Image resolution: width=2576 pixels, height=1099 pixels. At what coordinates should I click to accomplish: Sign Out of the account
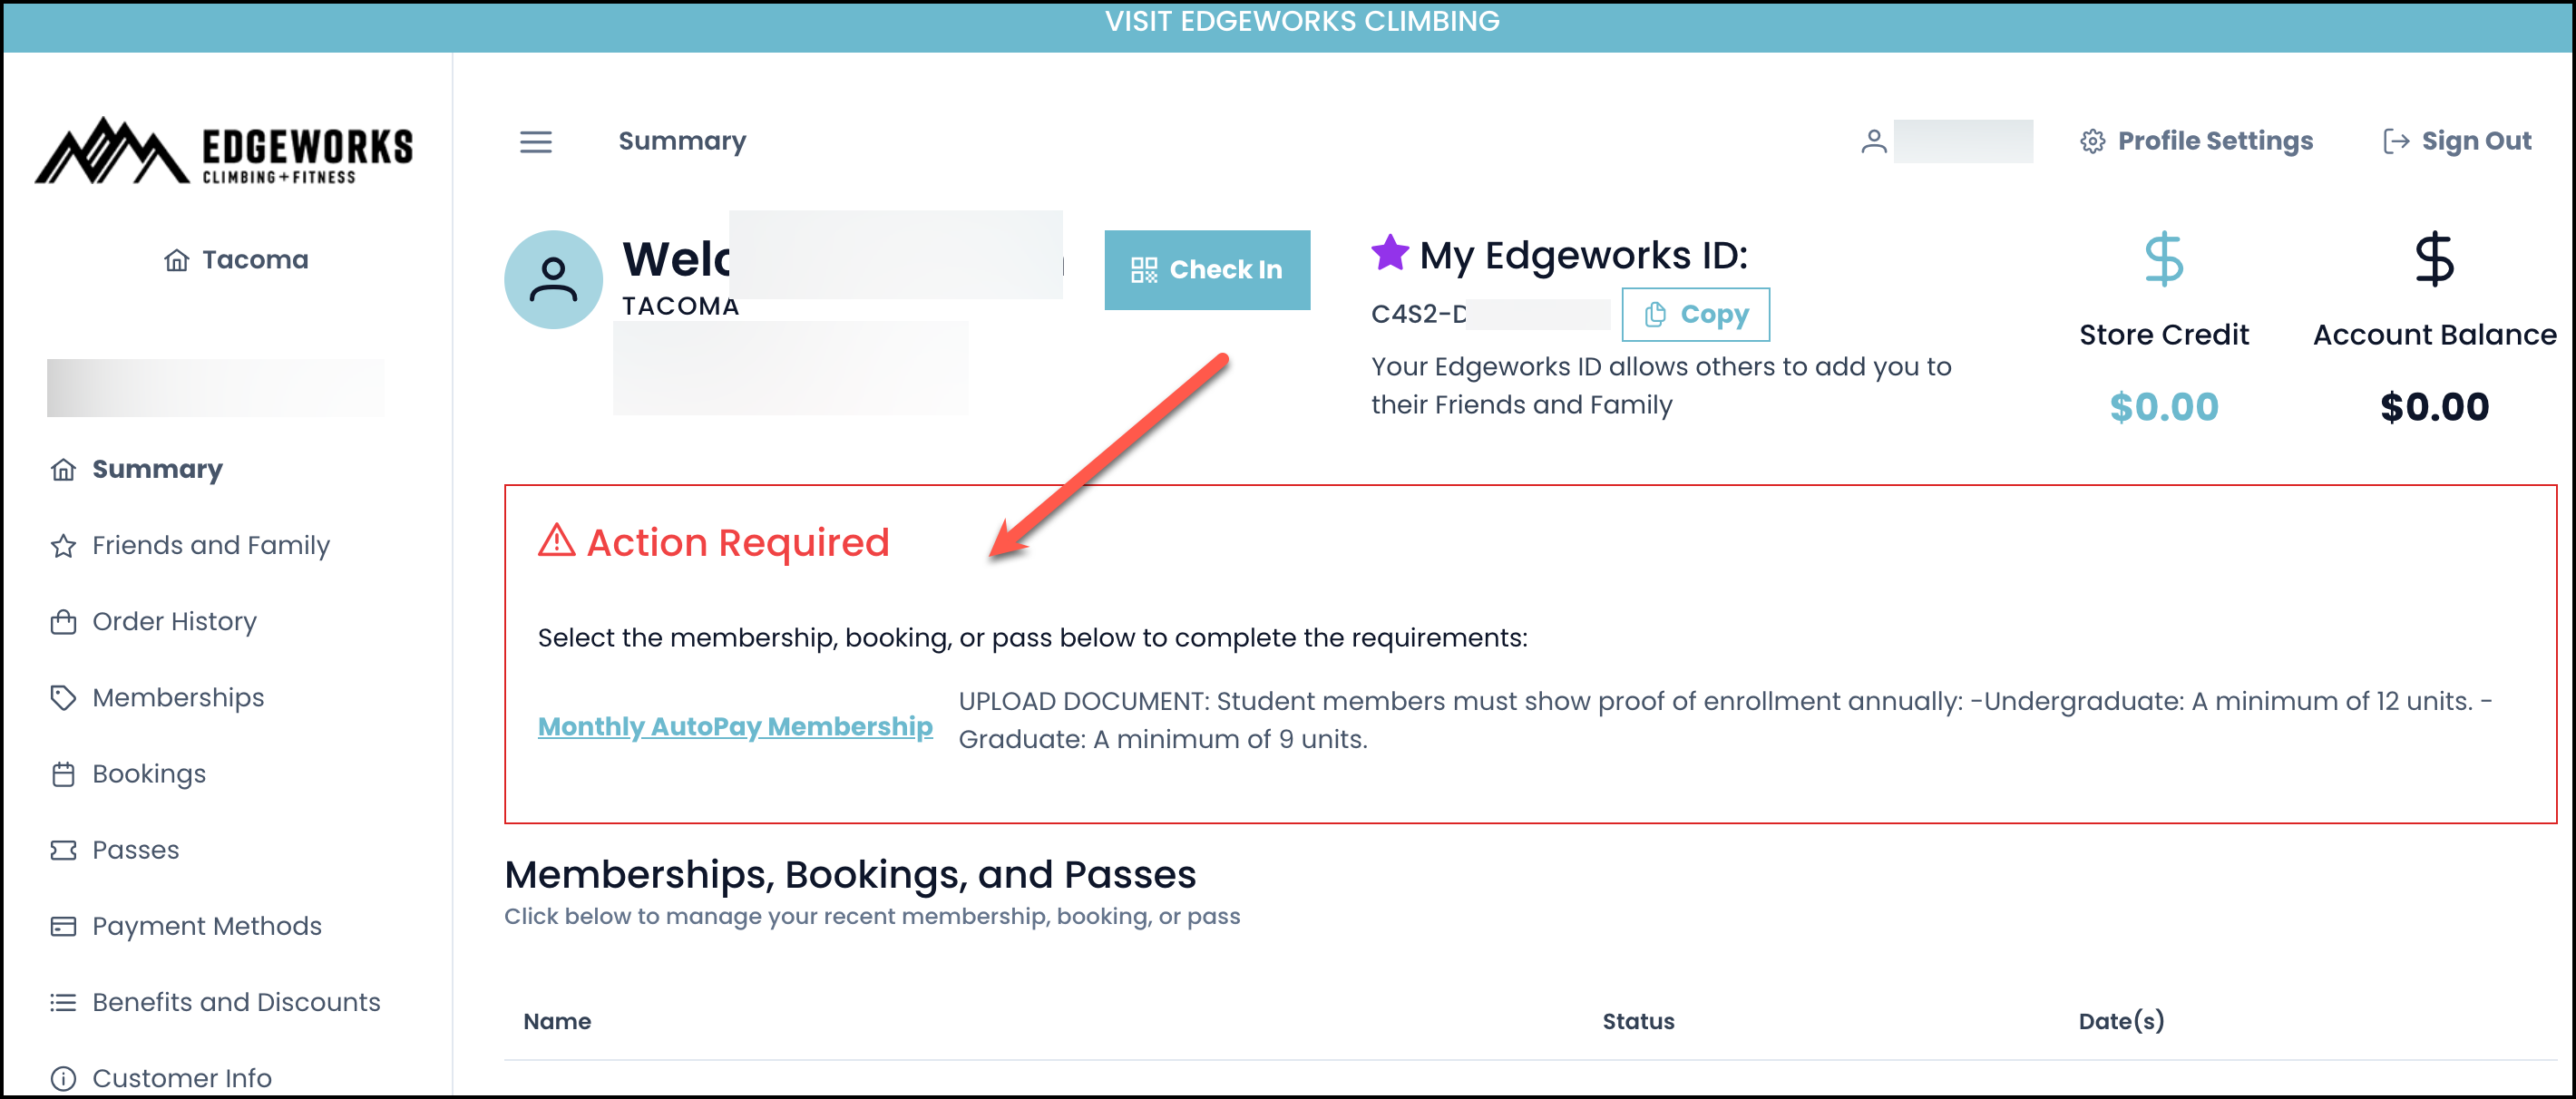click(x=2456, y=142)
